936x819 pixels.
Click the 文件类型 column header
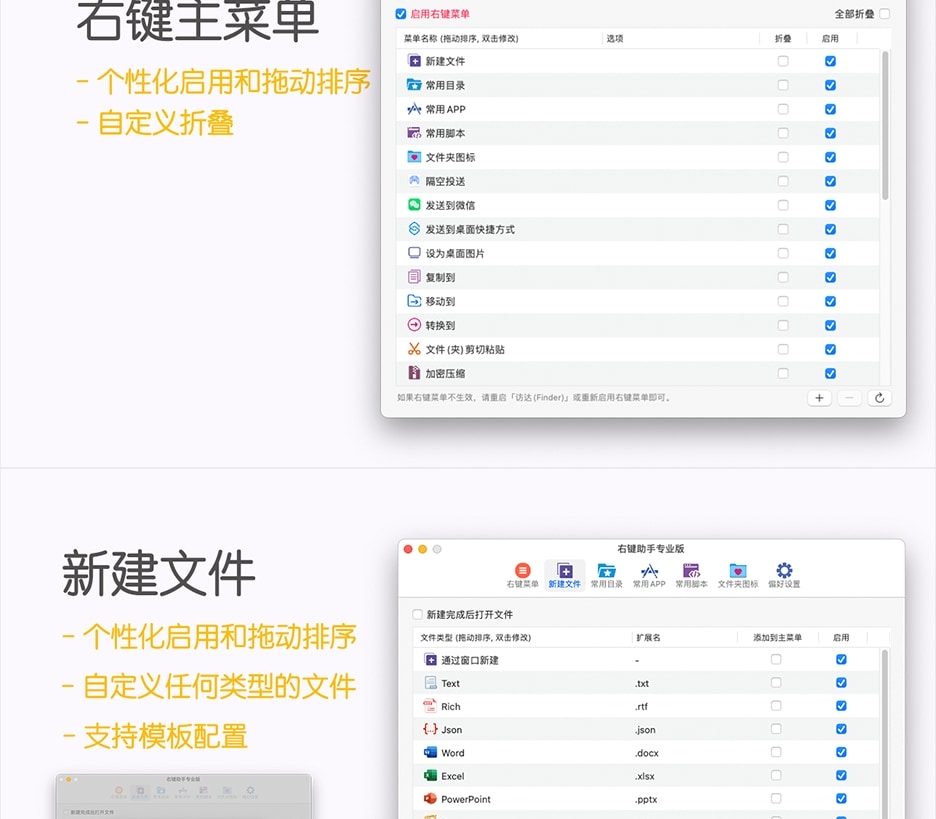(475, 638)
